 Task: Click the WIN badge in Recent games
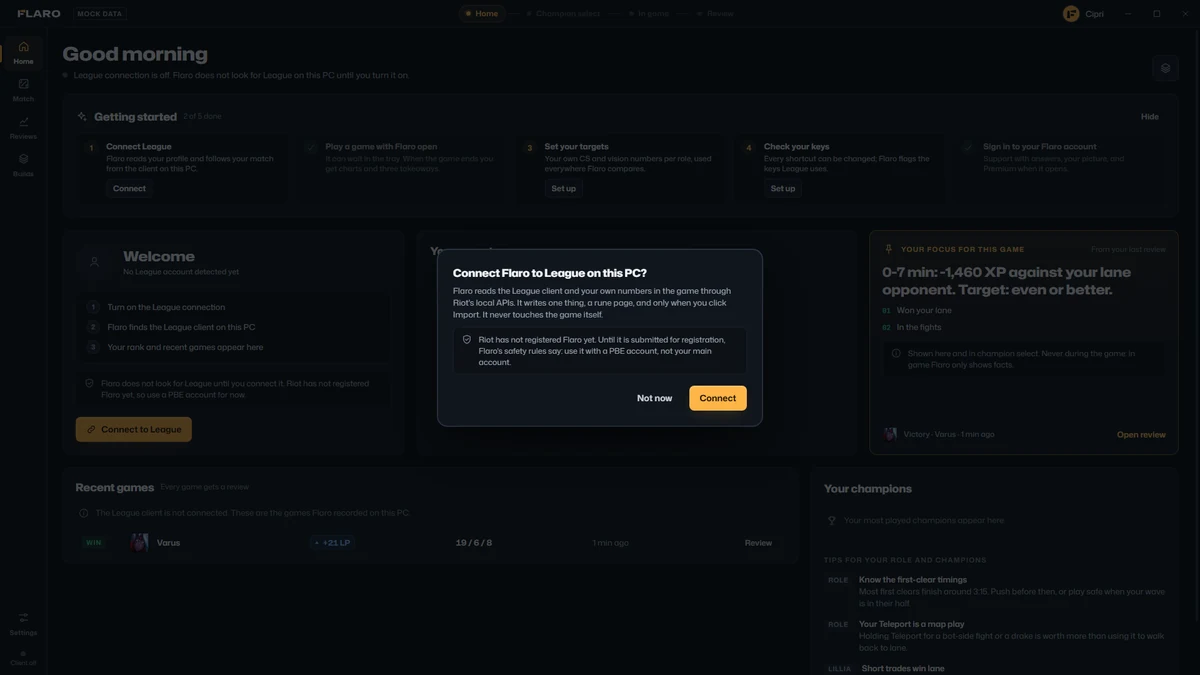click(x=94, y=543)
